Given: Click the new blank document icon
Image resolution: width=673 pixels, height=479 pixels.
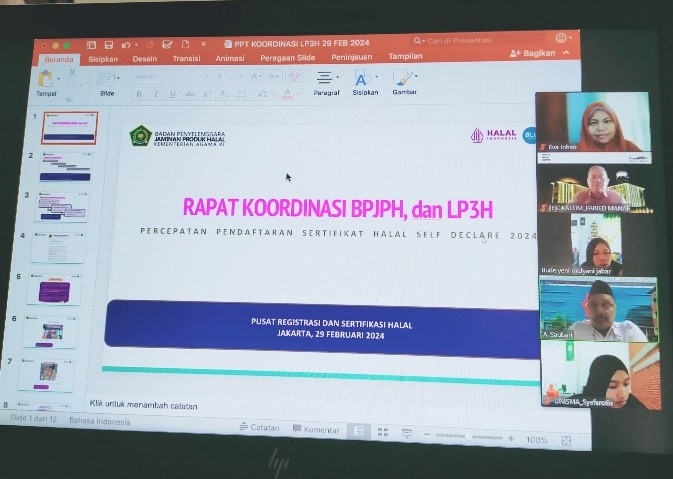Looking at the screenshot, I should (185, 44).
